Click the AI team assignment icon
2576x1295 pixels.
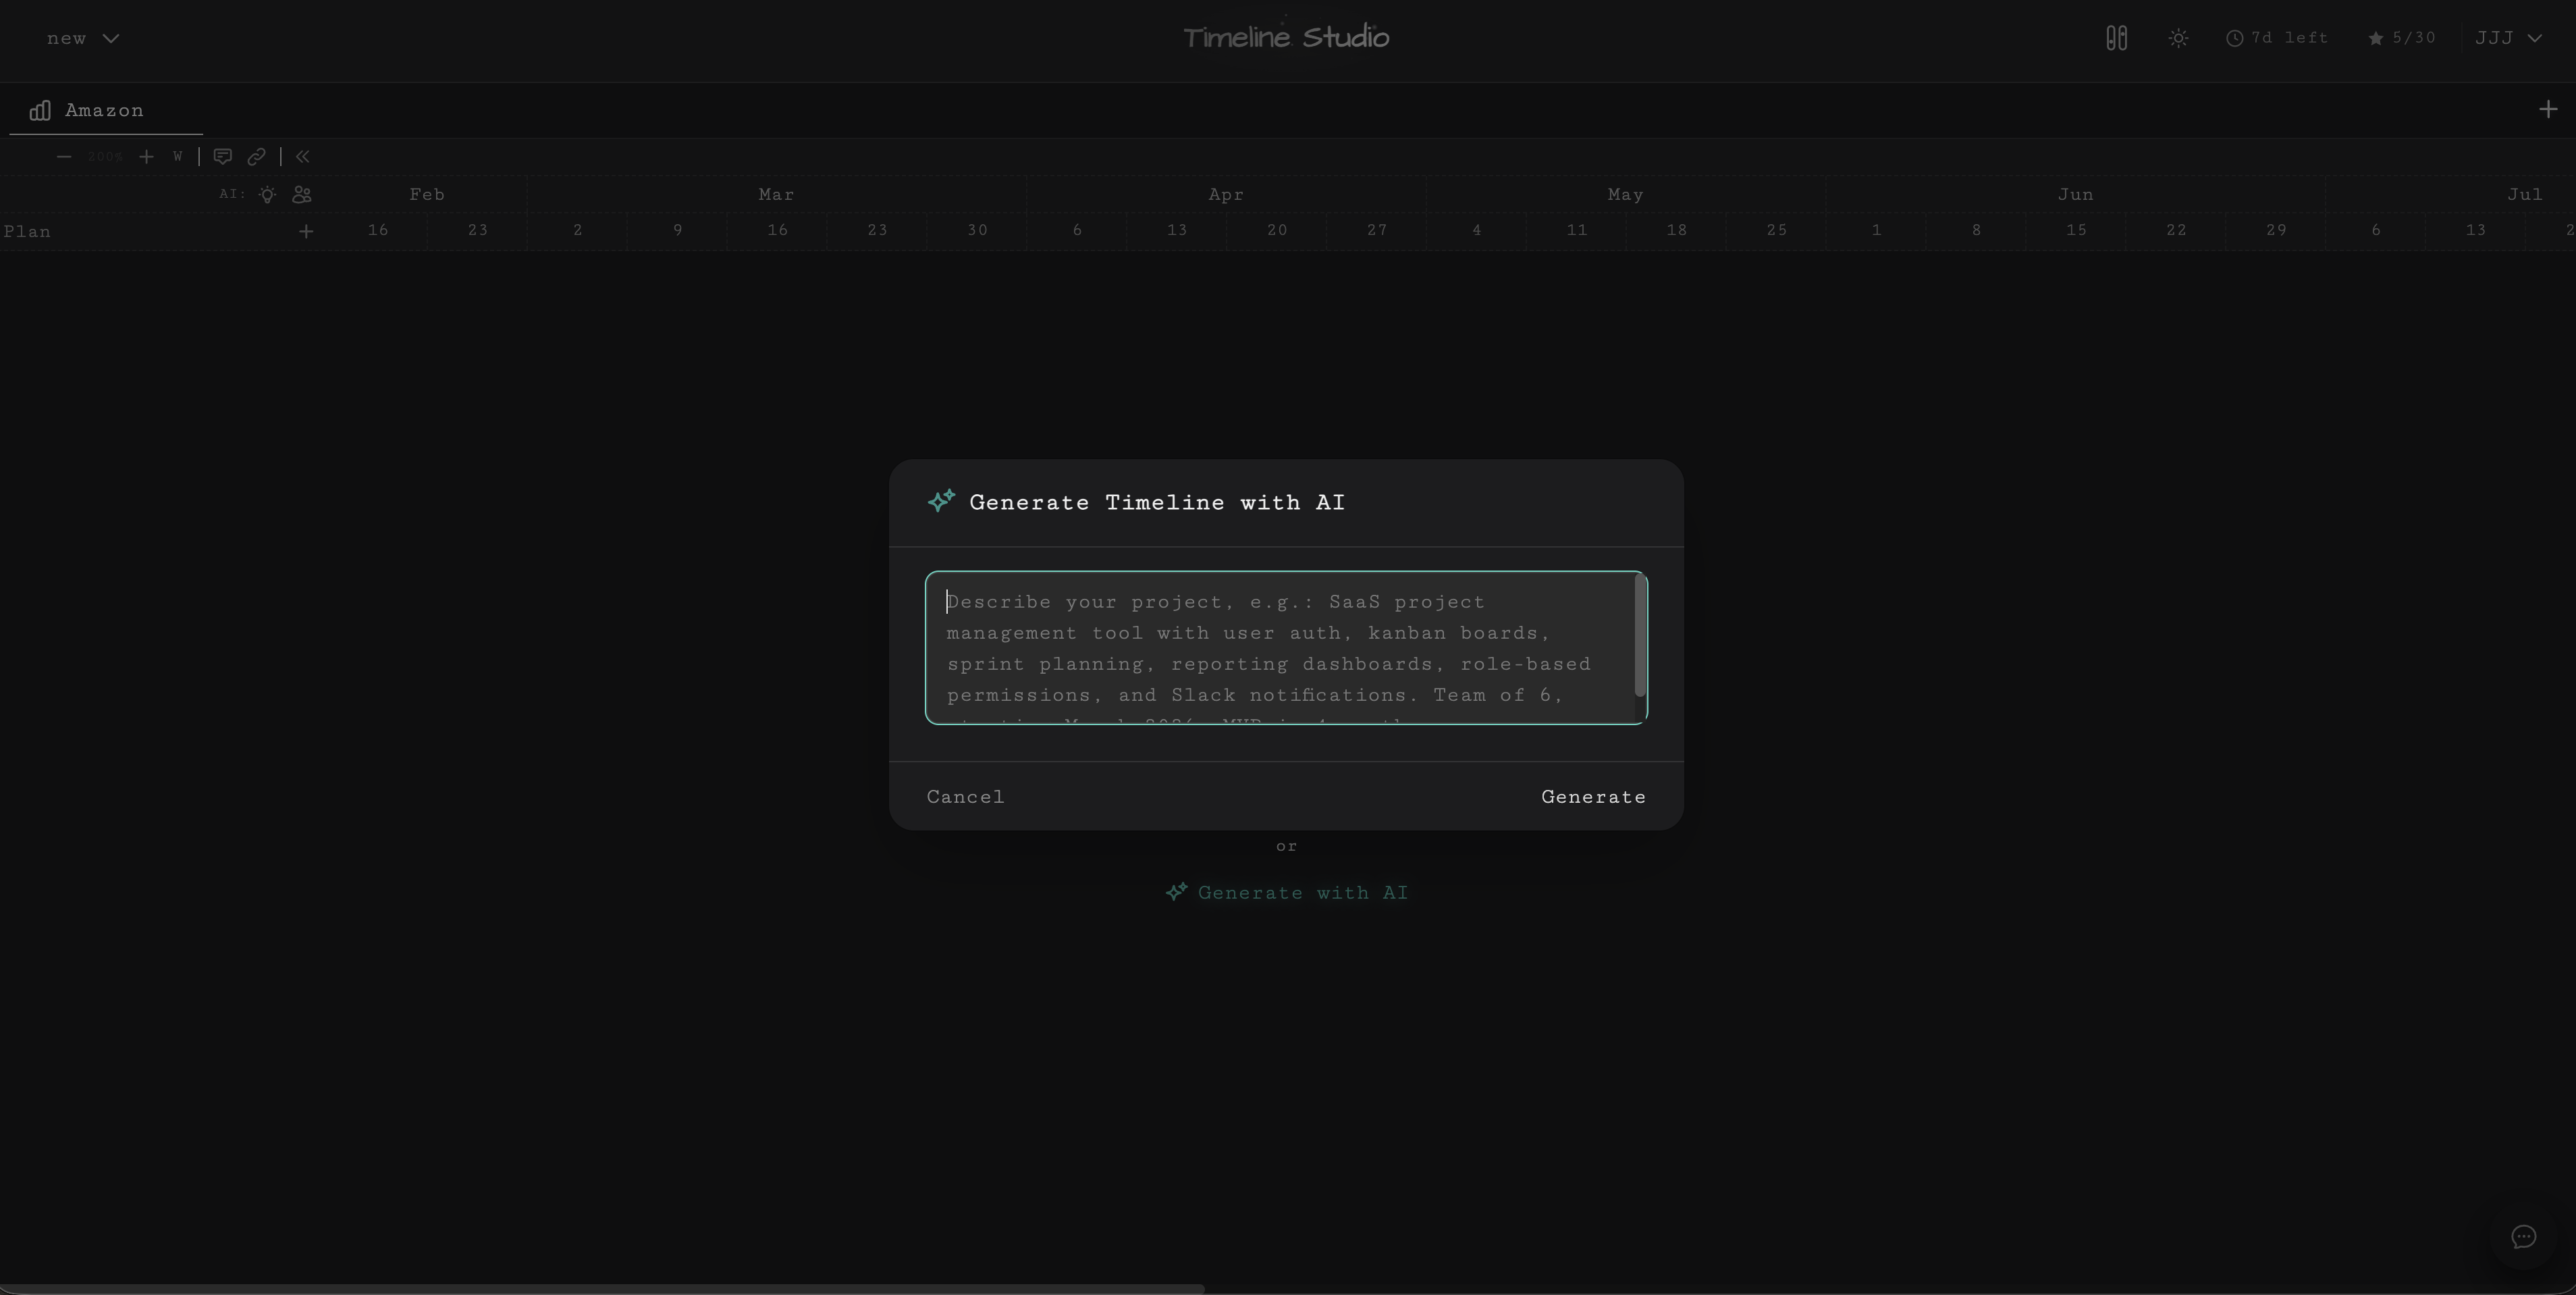pos(301,195)
